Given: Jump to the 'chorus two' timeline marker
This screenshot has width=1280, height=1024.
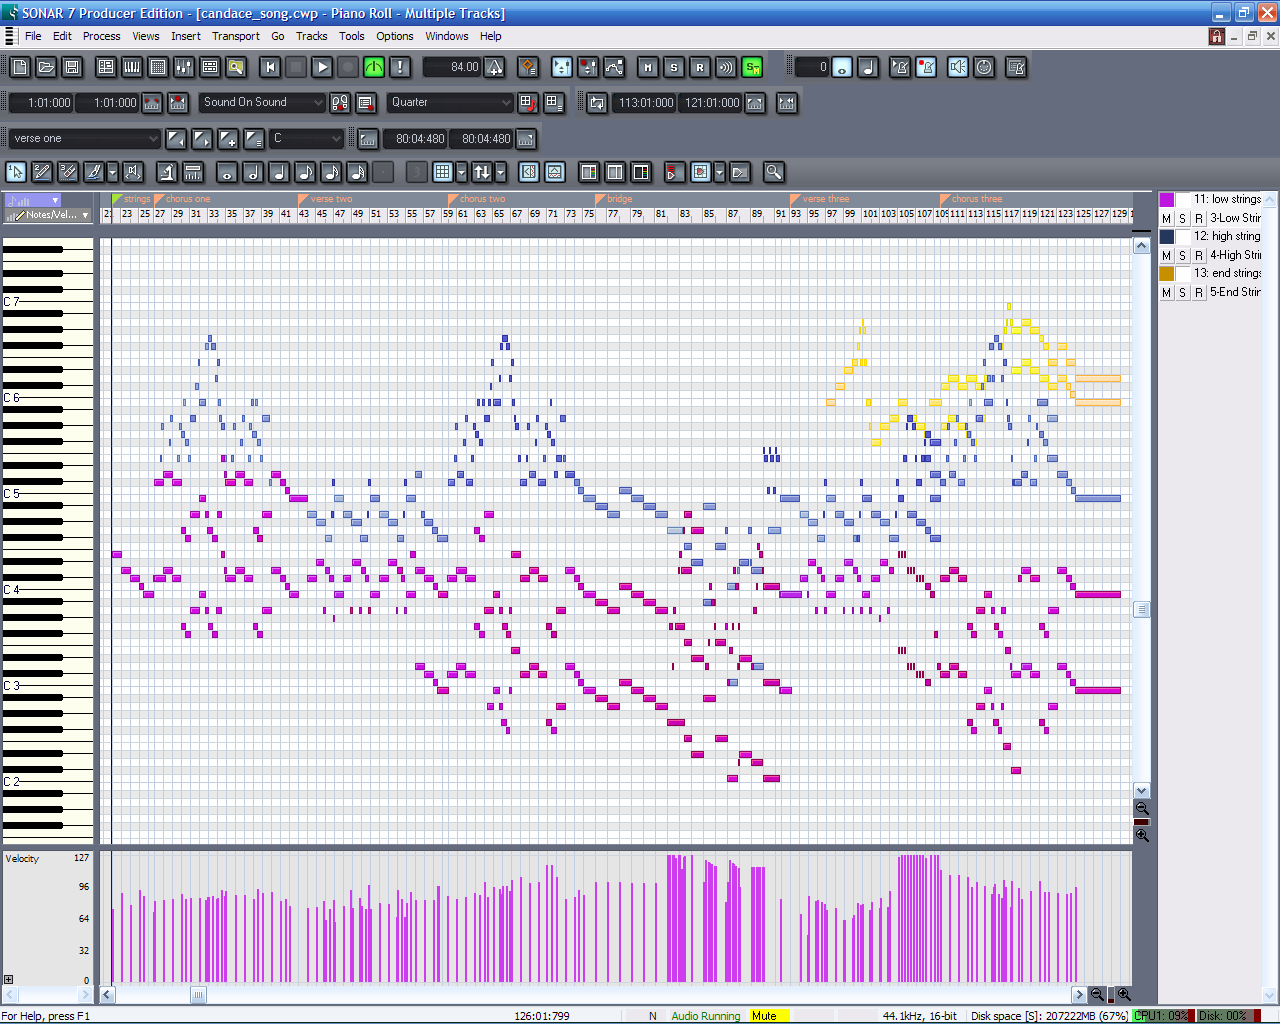Looking at the screenshot, I should (477, 199).
